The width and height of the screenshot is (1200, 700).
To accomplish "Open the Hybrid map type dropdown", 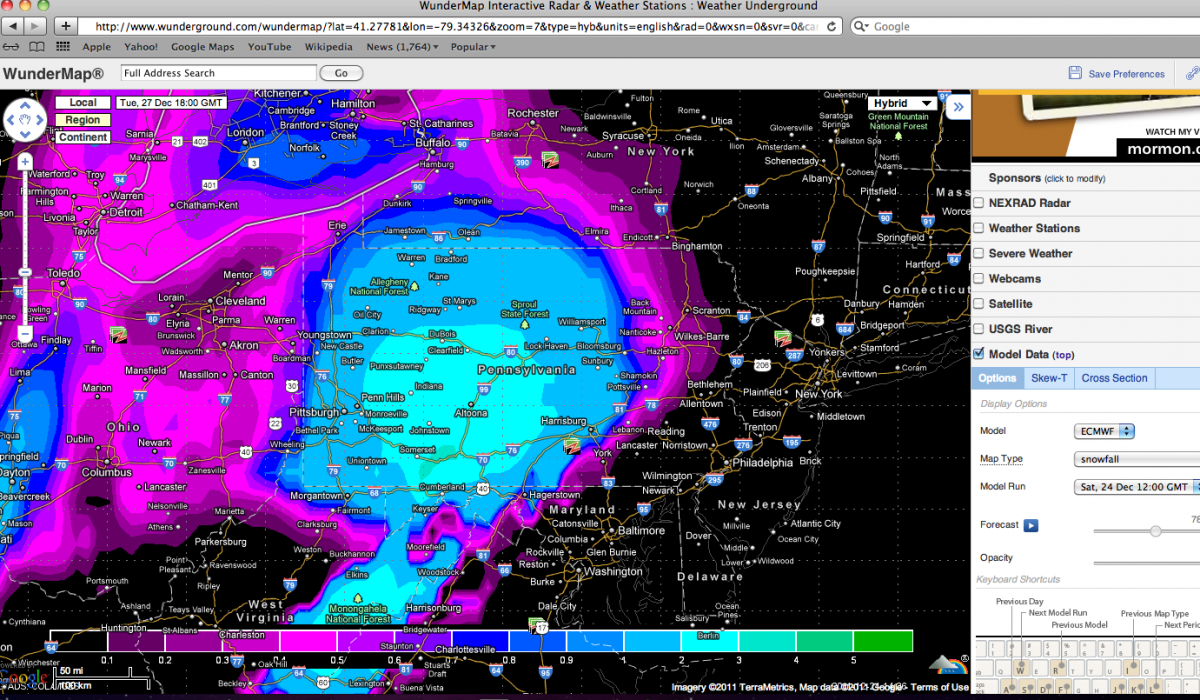I will [902, 103].
